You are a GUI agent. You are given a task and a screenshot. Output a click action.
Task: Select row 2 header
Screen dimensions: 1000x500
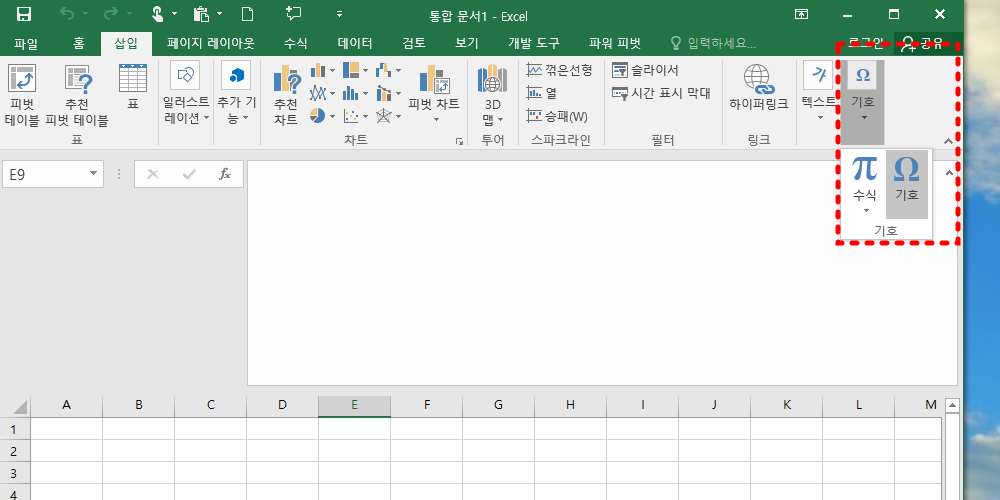click(13, 451)
